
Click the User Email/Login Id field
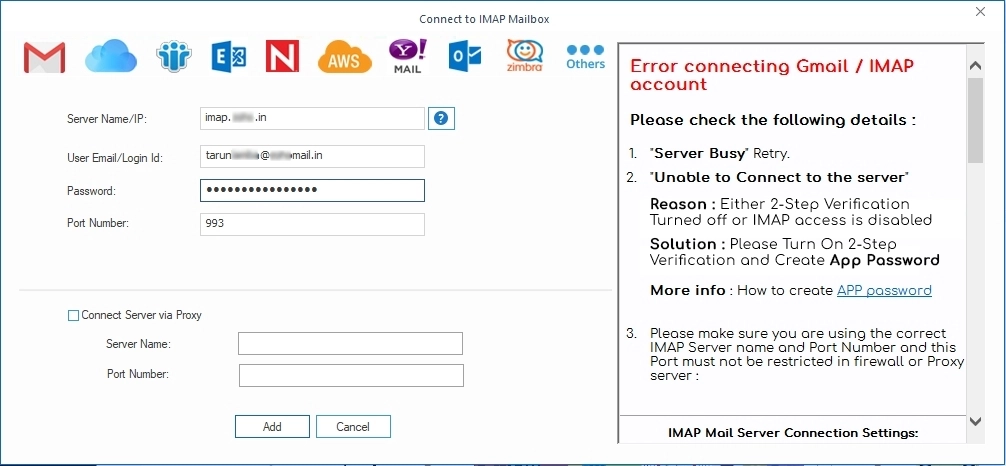[x=312, y=156]
